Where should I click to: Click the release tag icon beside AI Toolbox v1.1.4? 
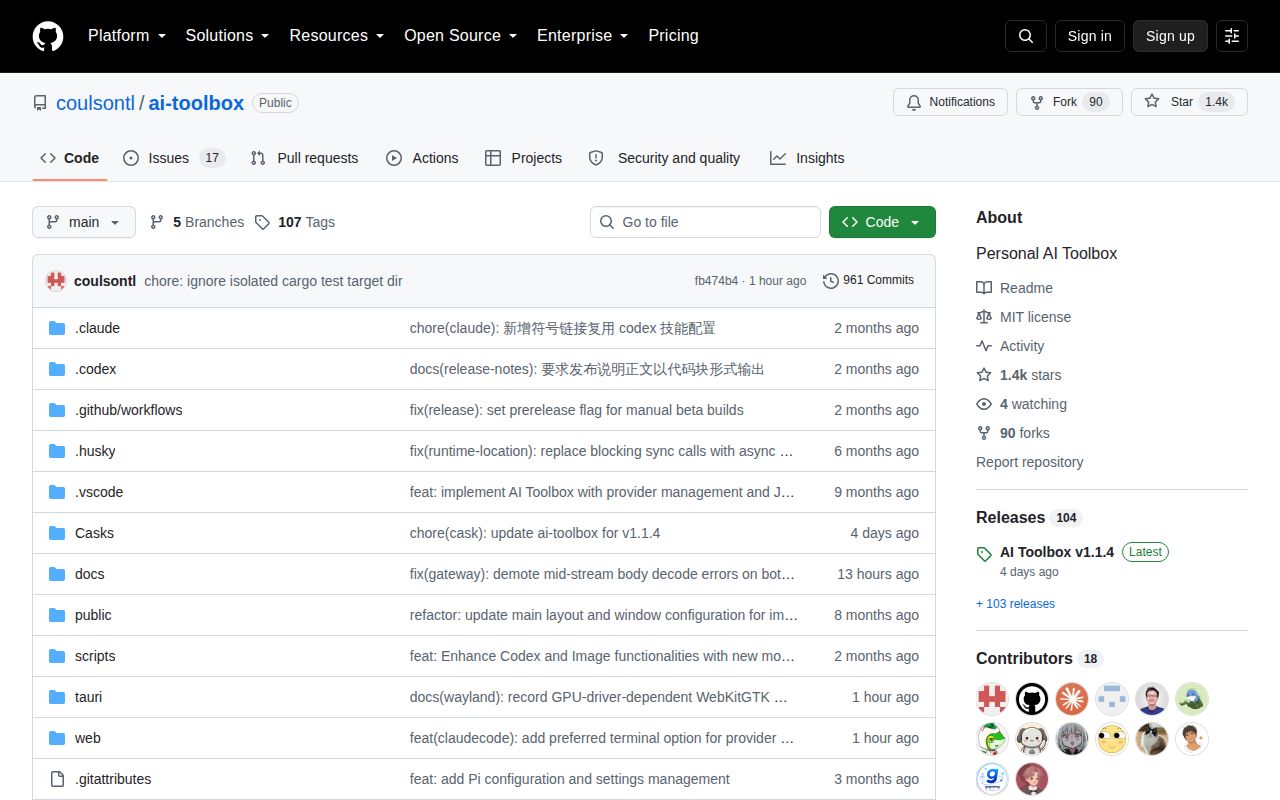click(984, 553)
